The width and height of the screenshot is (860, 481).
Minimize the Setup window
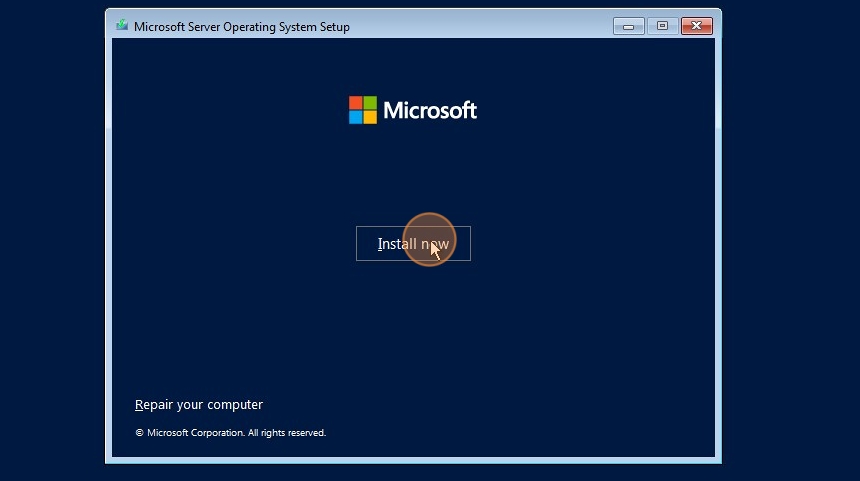629,26
